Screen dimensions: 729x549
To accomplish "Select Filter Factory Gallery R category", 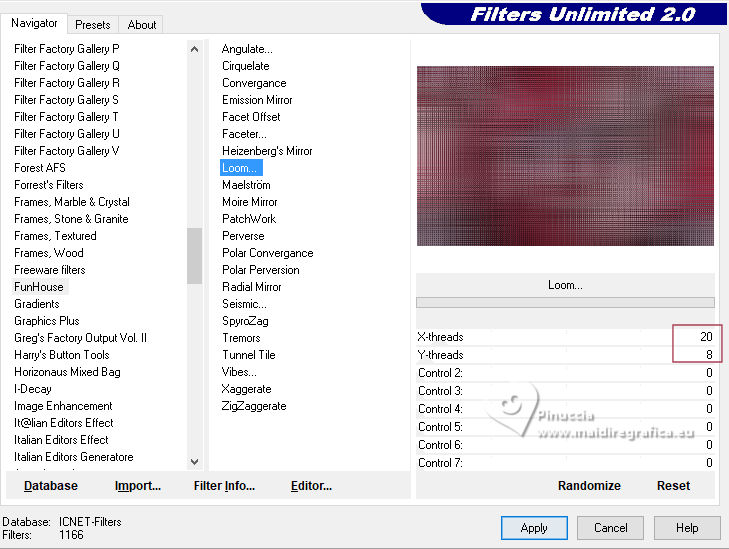I will pos(66,83).
